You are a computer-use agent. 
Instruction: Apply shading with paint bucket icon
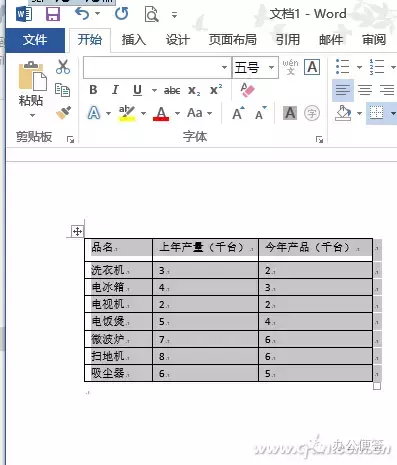(343, 113)
